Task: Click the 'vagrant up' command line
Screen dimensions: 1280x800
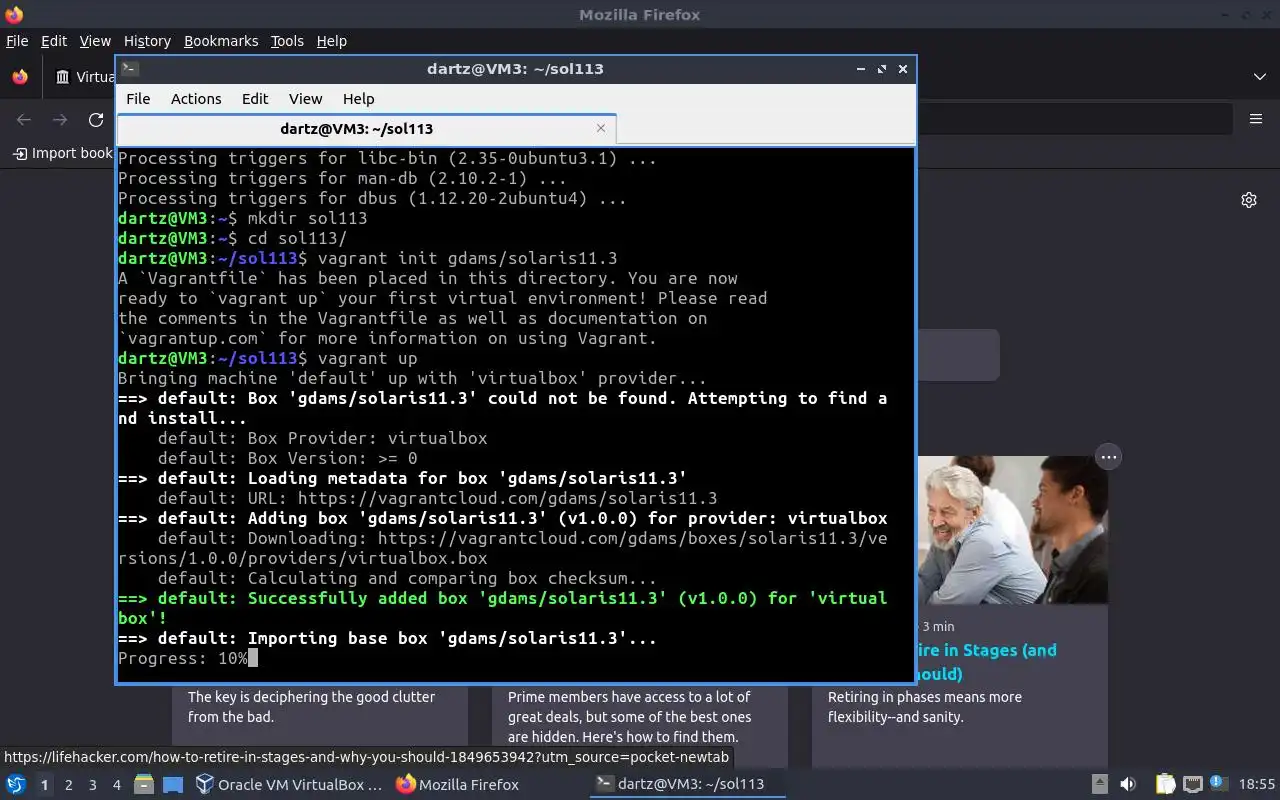Action: pyautogui.click(x=268, y=358)
